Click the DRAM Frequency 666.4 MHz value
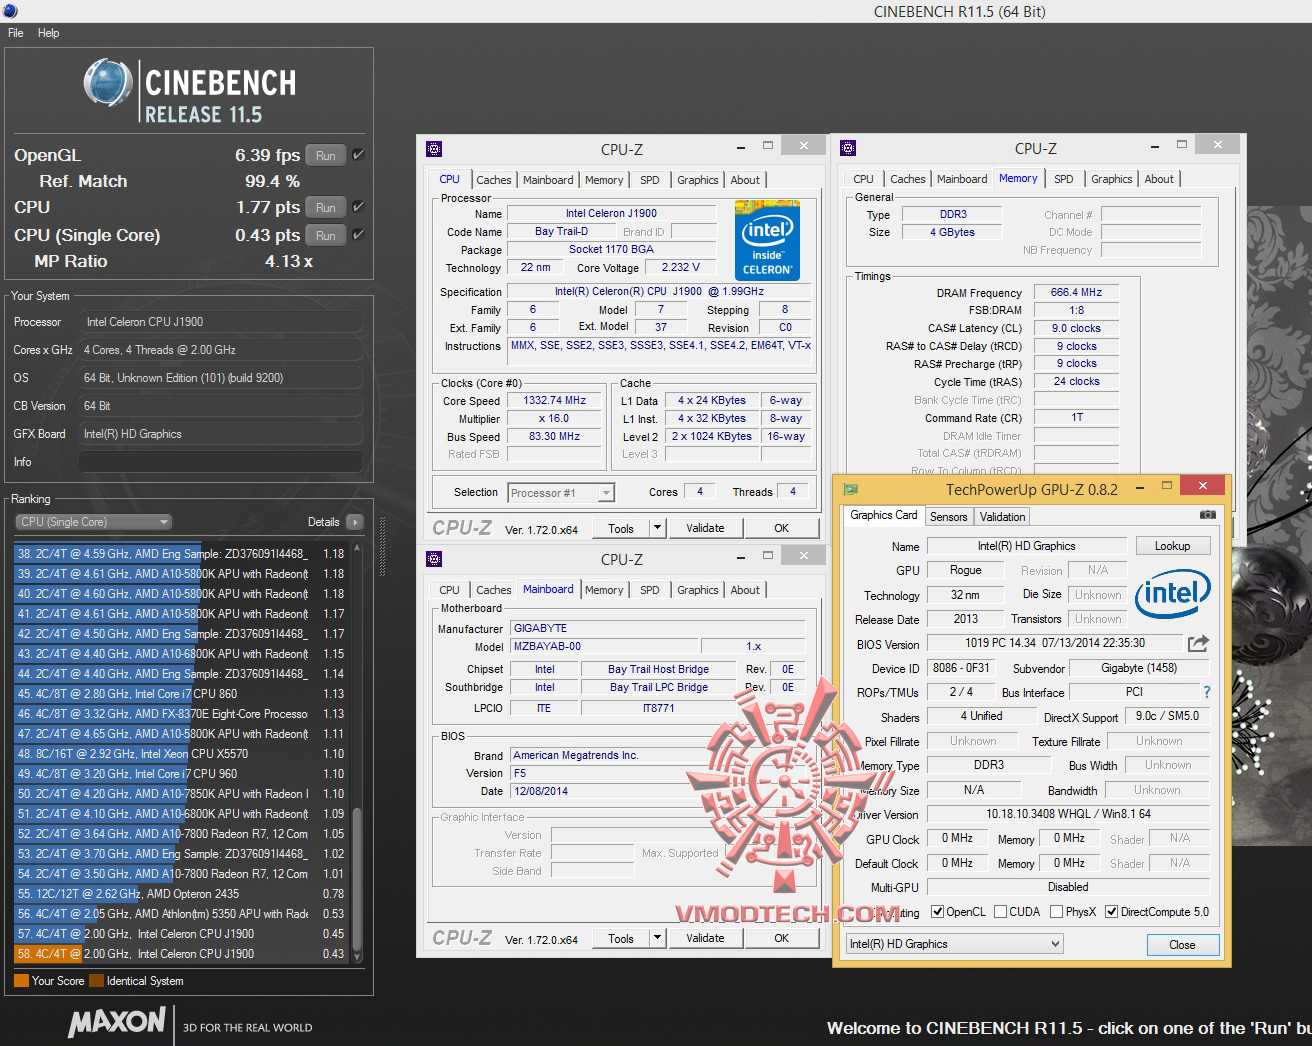 click(1076, 293)
